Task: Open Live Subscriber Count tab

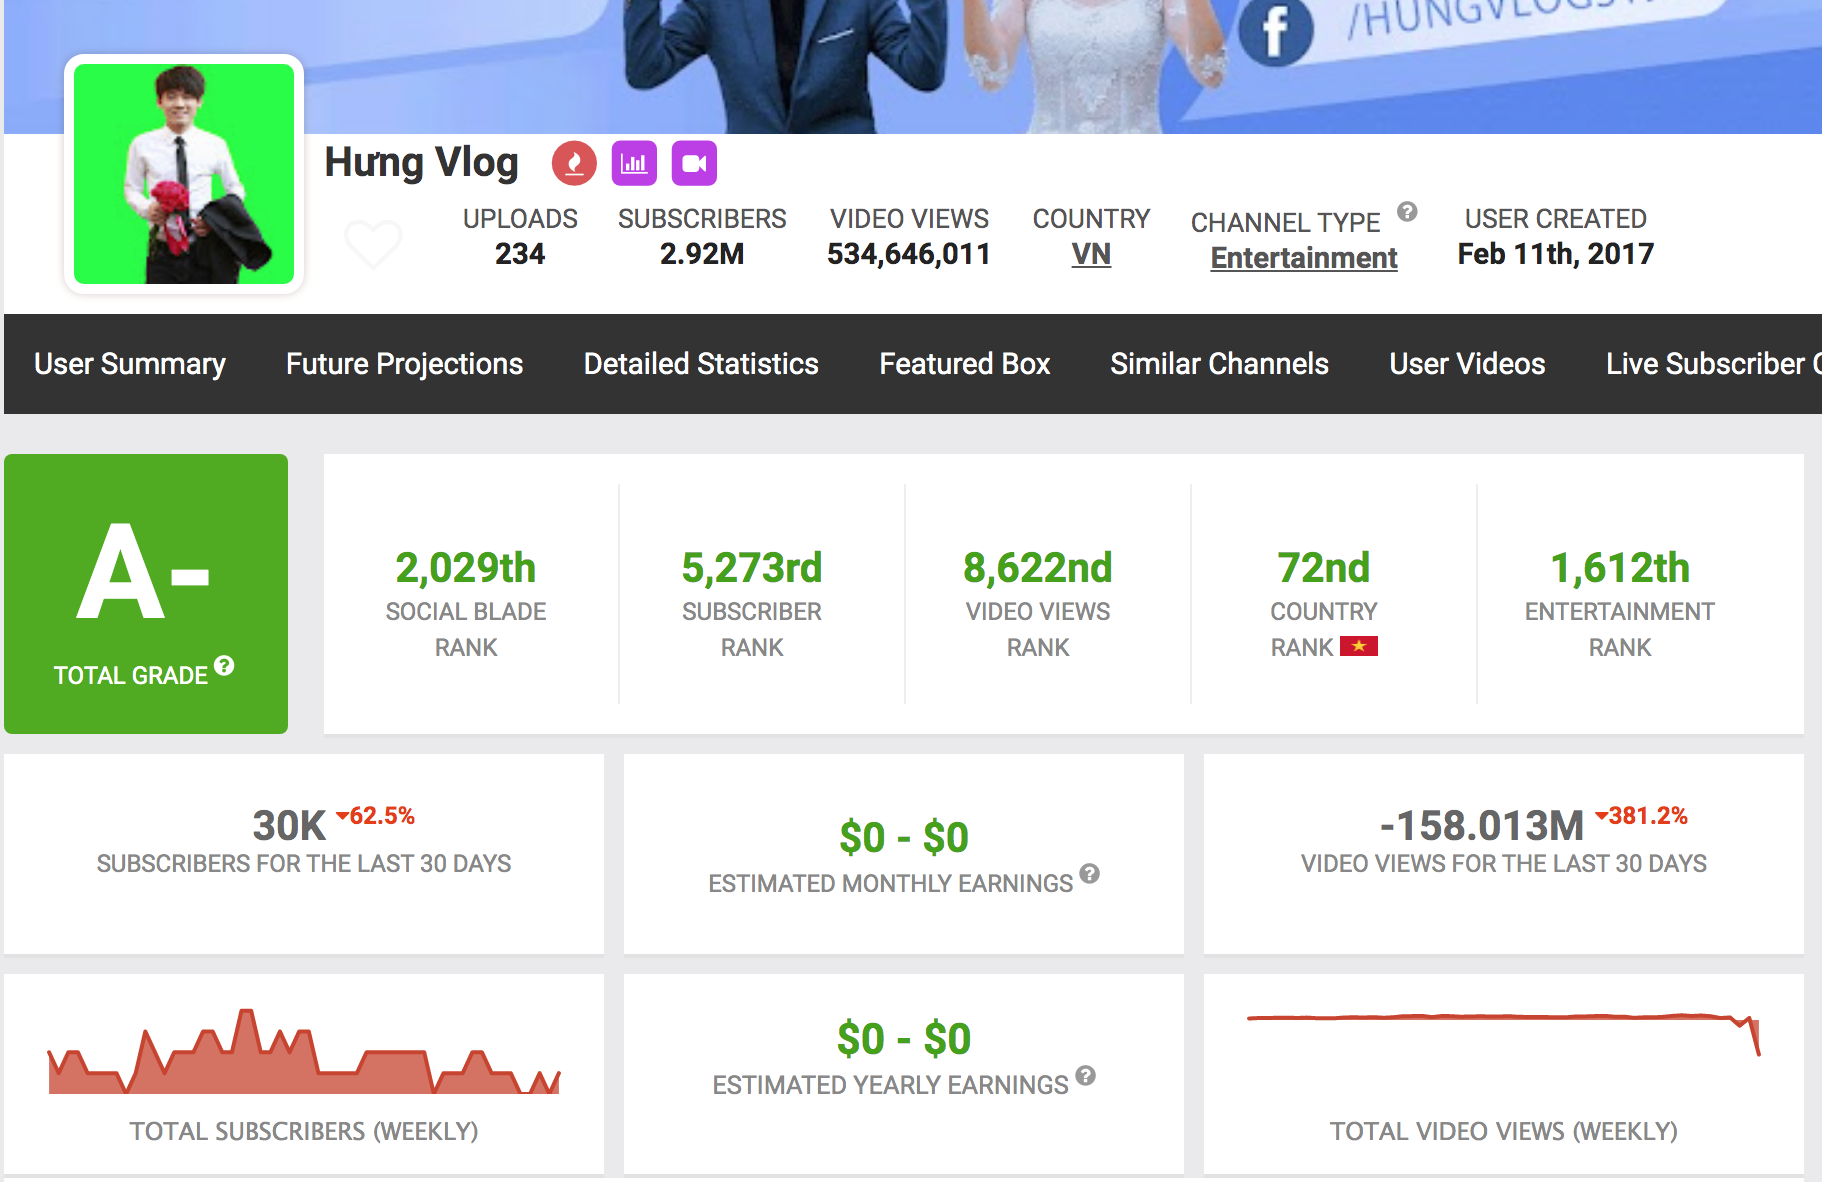Action: [1713, 364]
